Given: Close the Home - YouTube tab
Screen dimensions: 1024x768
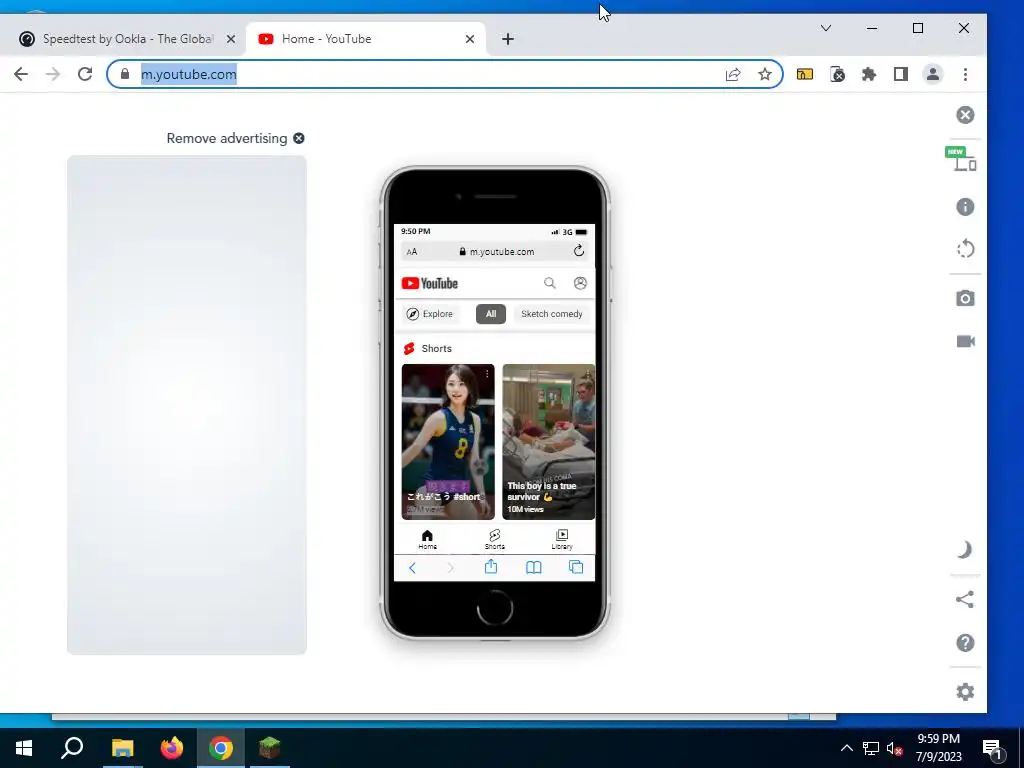Looking at the screenshot, I should tap(470, 39).
